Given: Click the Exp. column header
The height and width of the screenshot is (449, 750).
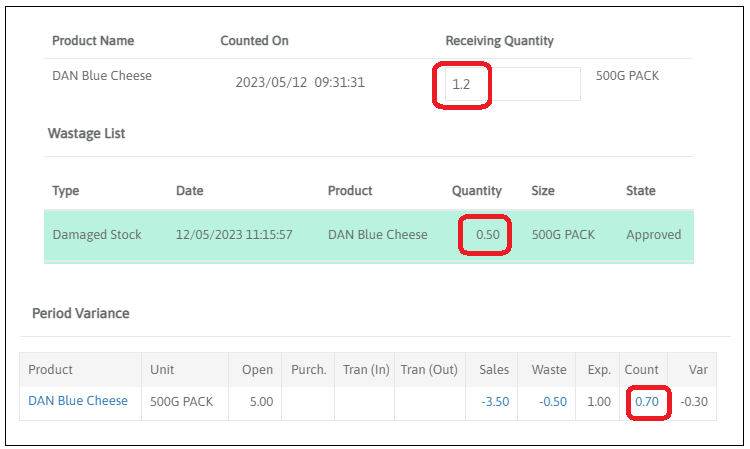Looking at the screenshot, I should pyautogui.click(x=599, y=370).
